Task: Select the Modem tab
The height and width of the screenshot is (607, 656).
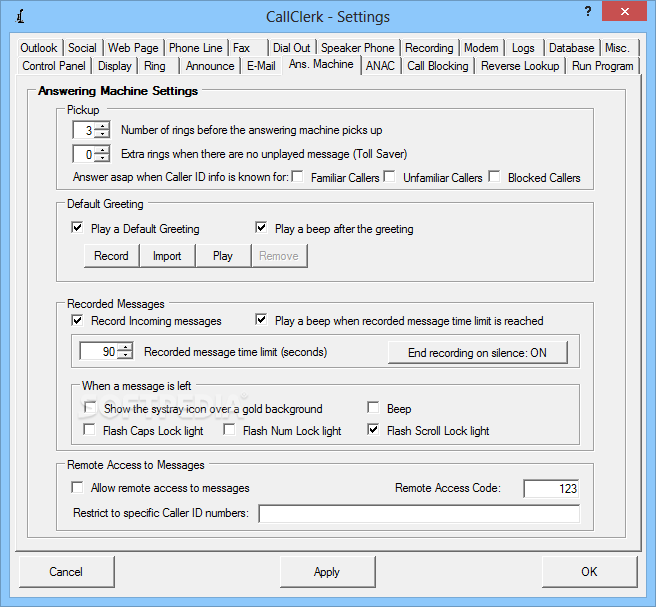Action: [481, 48]
